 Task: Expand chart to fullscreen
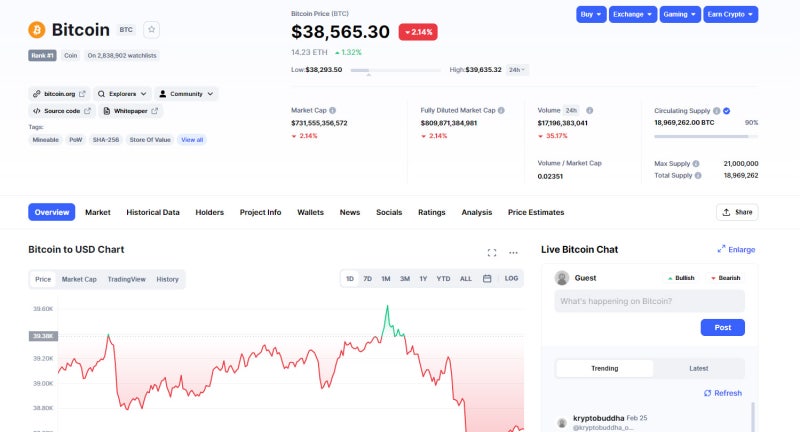(492, 252)
